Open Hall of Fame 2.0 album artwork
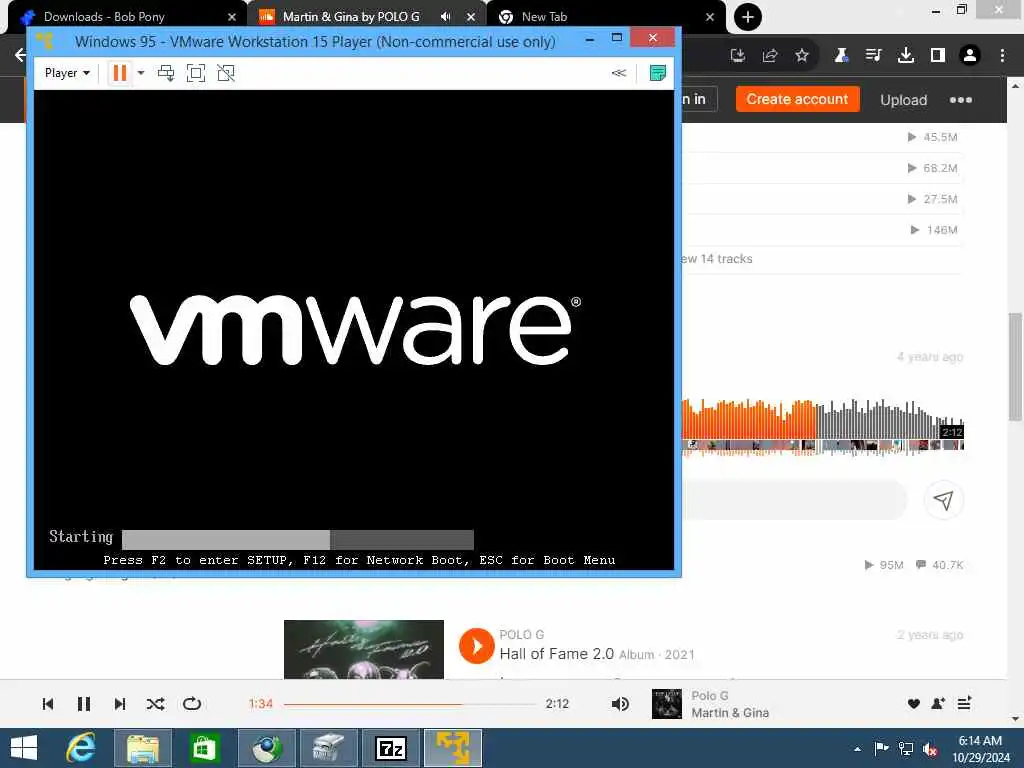 click(364, 649)
